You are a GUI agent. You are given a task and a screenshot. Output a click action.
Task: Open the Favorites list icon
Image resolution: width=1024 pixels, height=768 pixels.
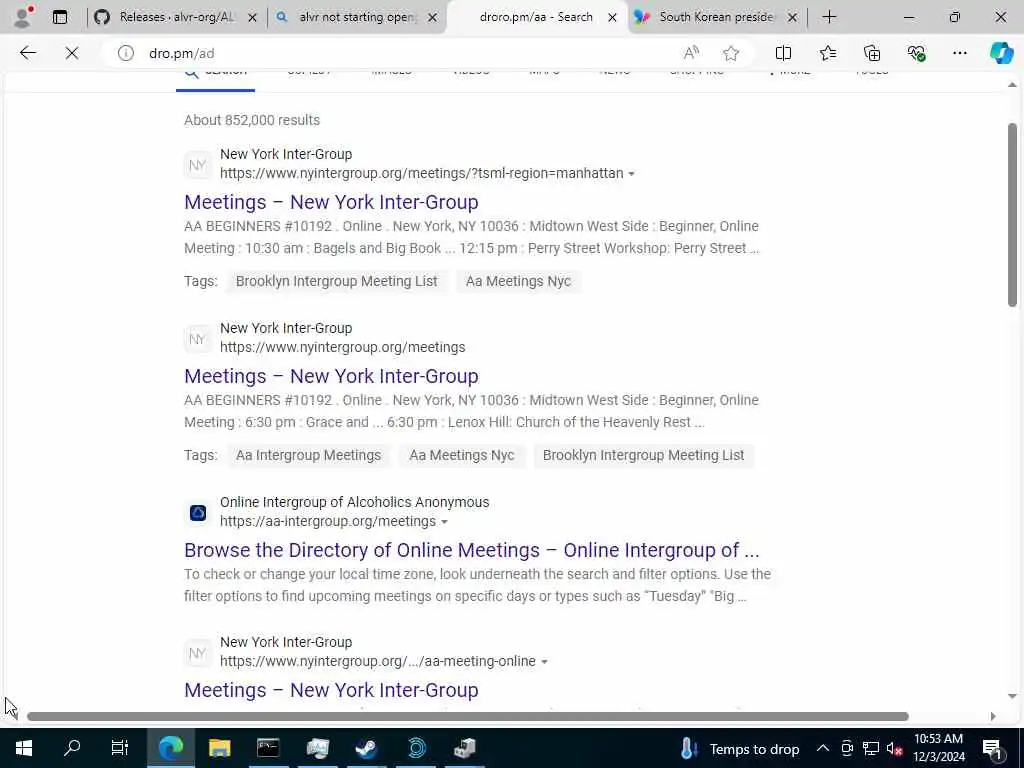tap(827, 53)
